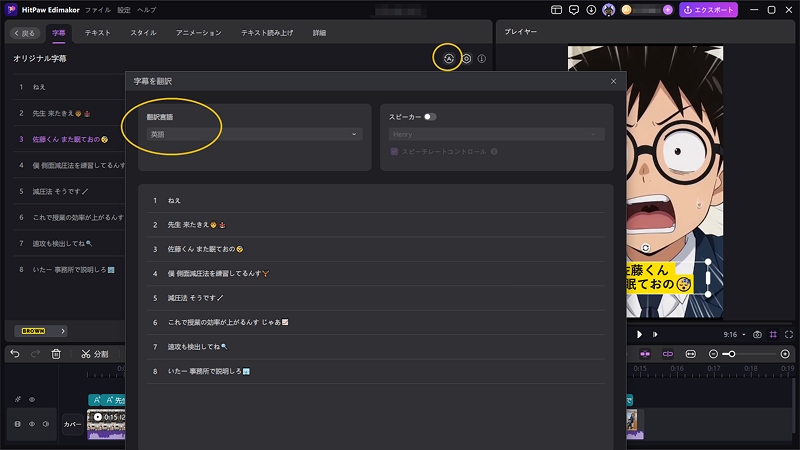Toggle the スピーチレートコントロール checkbox
The height and width of the screenshot is (450, 800).
(394, 152)
